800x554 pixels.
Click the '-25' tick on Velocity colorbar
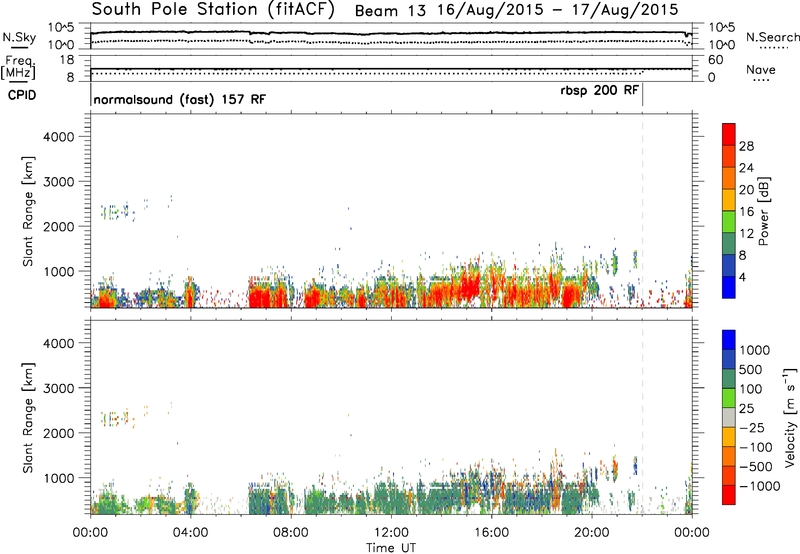click(753, 427)
